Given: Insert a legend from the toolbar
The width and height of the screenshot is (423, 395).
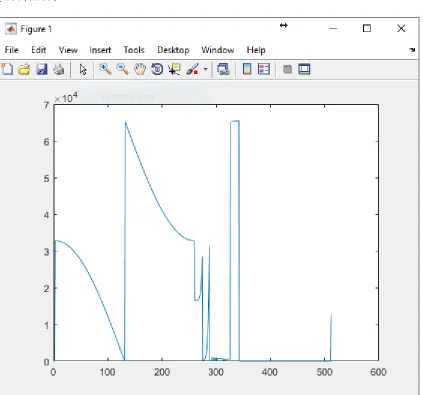Looking at the screenshot, I should tap(264, 69).
